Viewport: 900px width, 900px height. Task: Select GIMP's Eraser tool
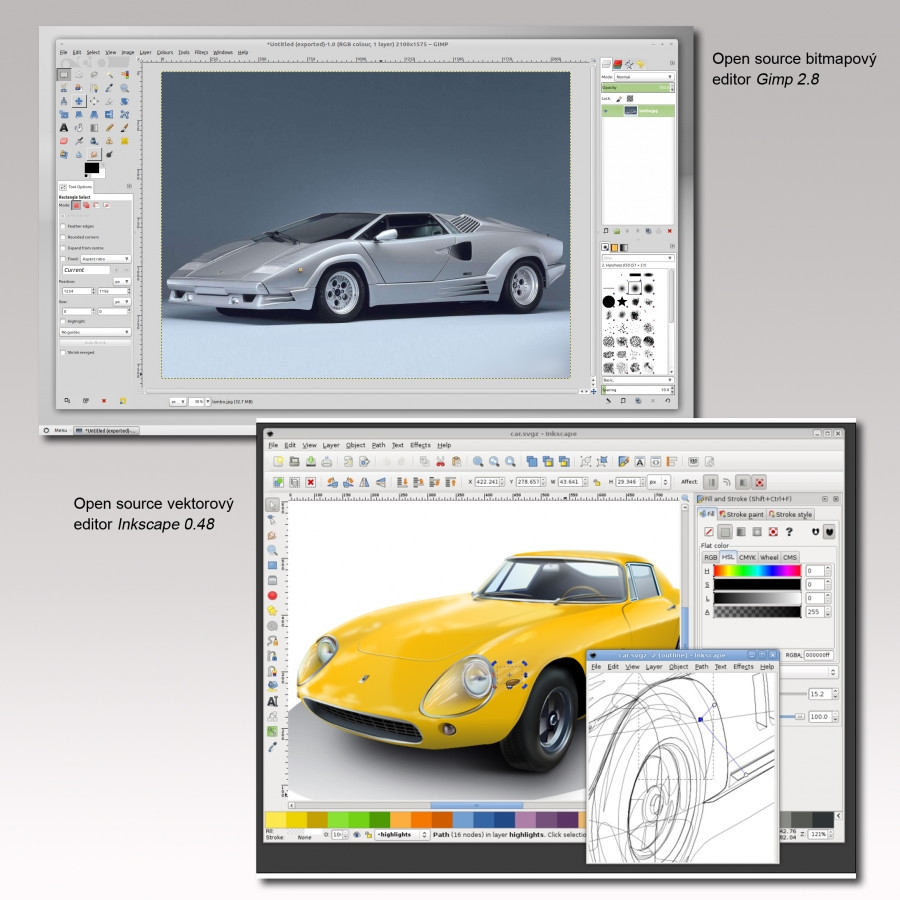[64, 141]
